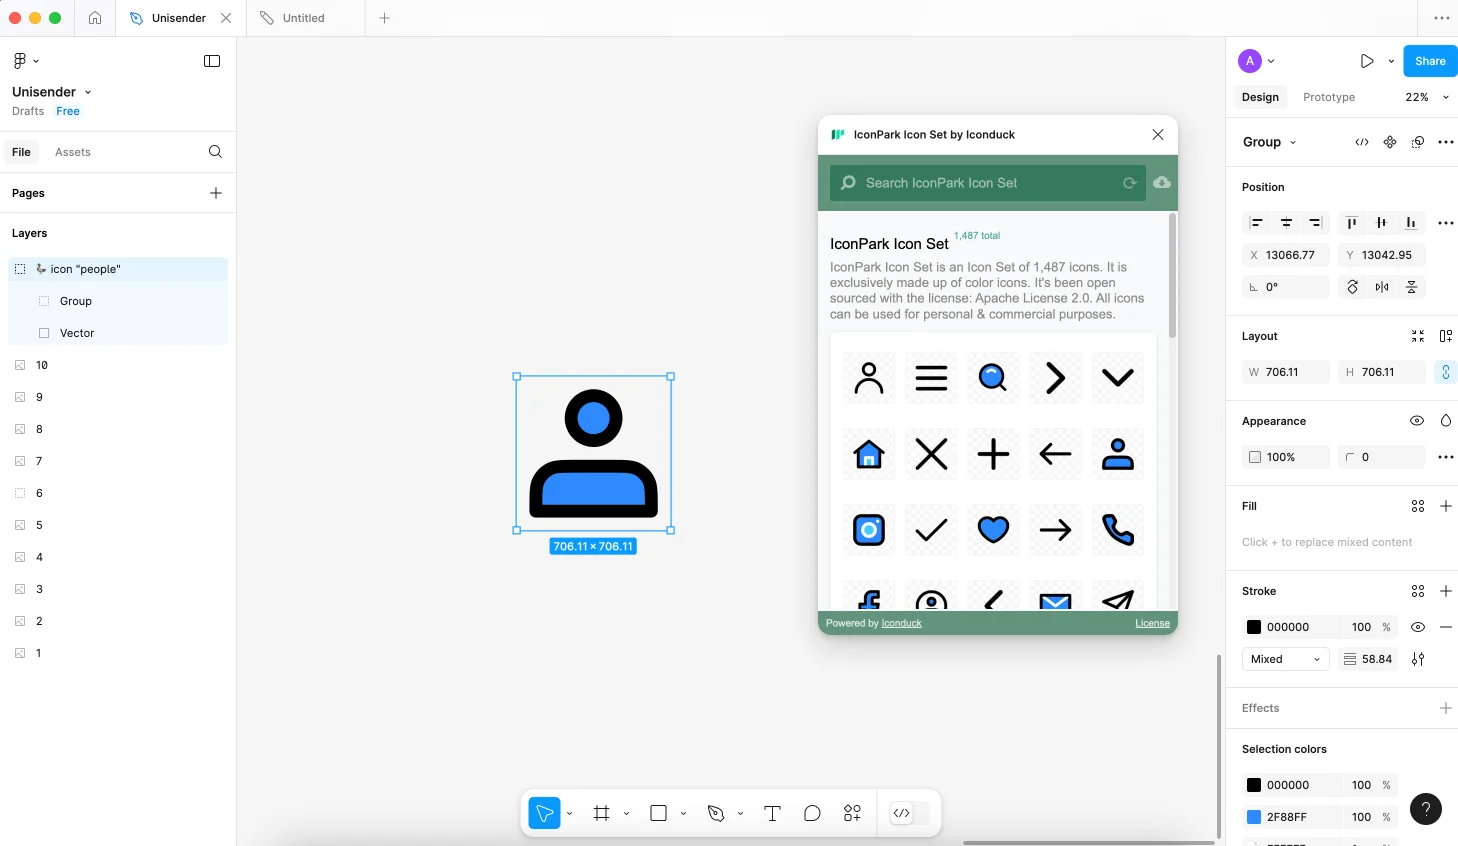1458x846 pixels.
Task: Insert the phone icon from plugin
Action: coord(1117,530)
